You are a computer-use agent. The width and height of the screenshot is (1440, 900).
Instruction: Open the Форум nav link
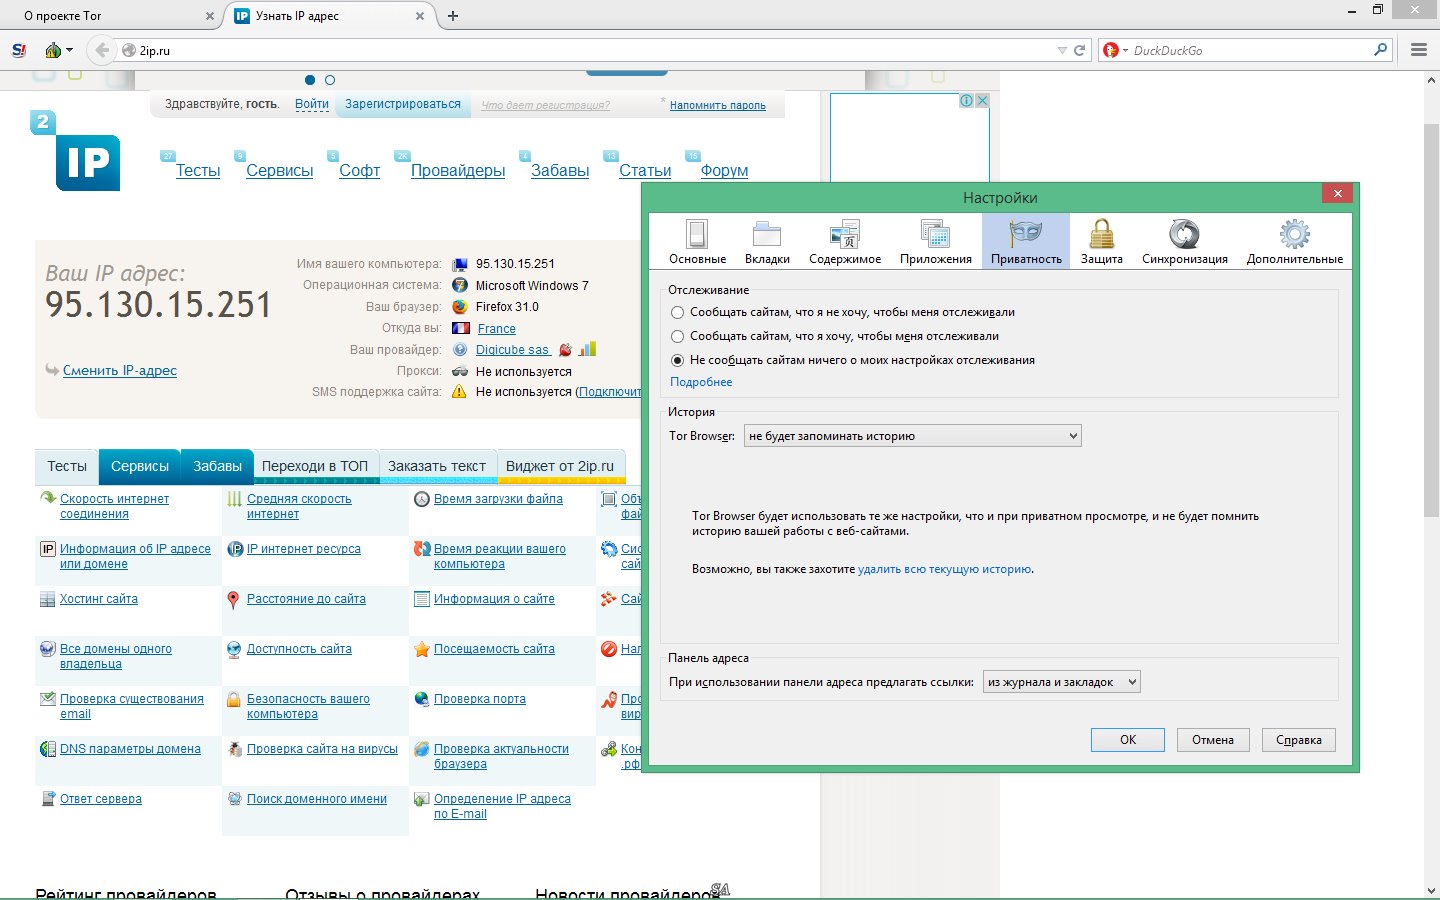click(x=724, y=171)
